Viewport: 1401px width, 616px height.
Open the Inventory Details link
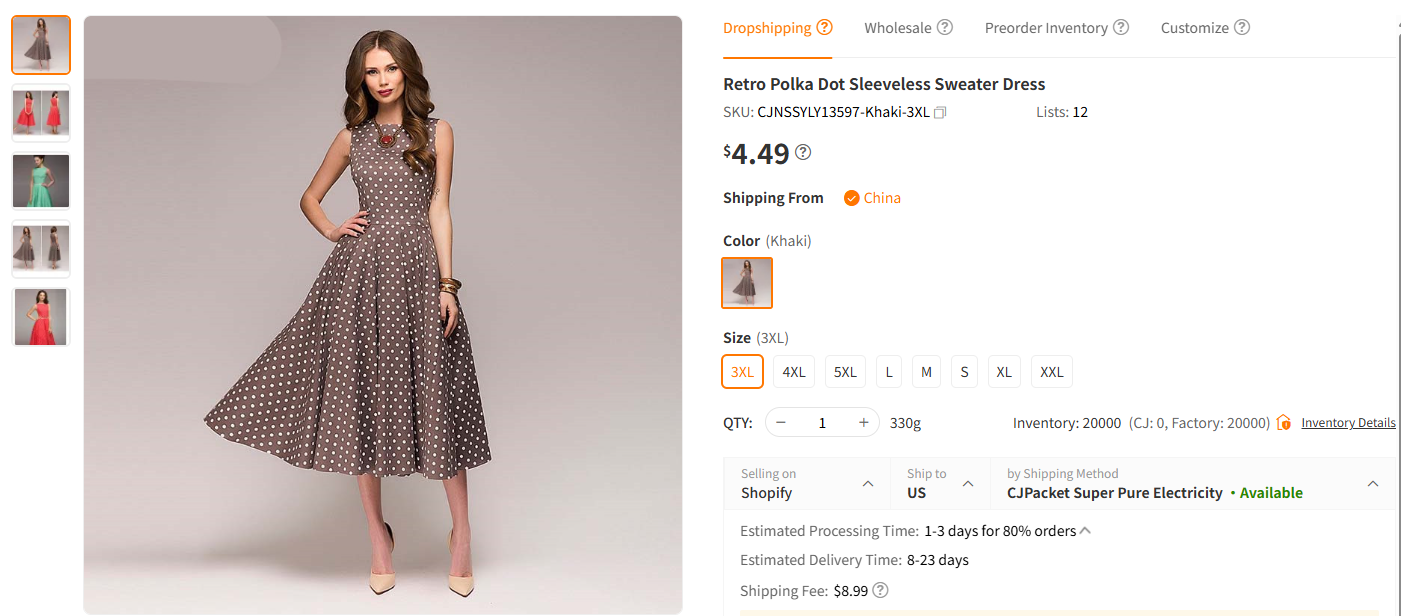click(1348, 422)
